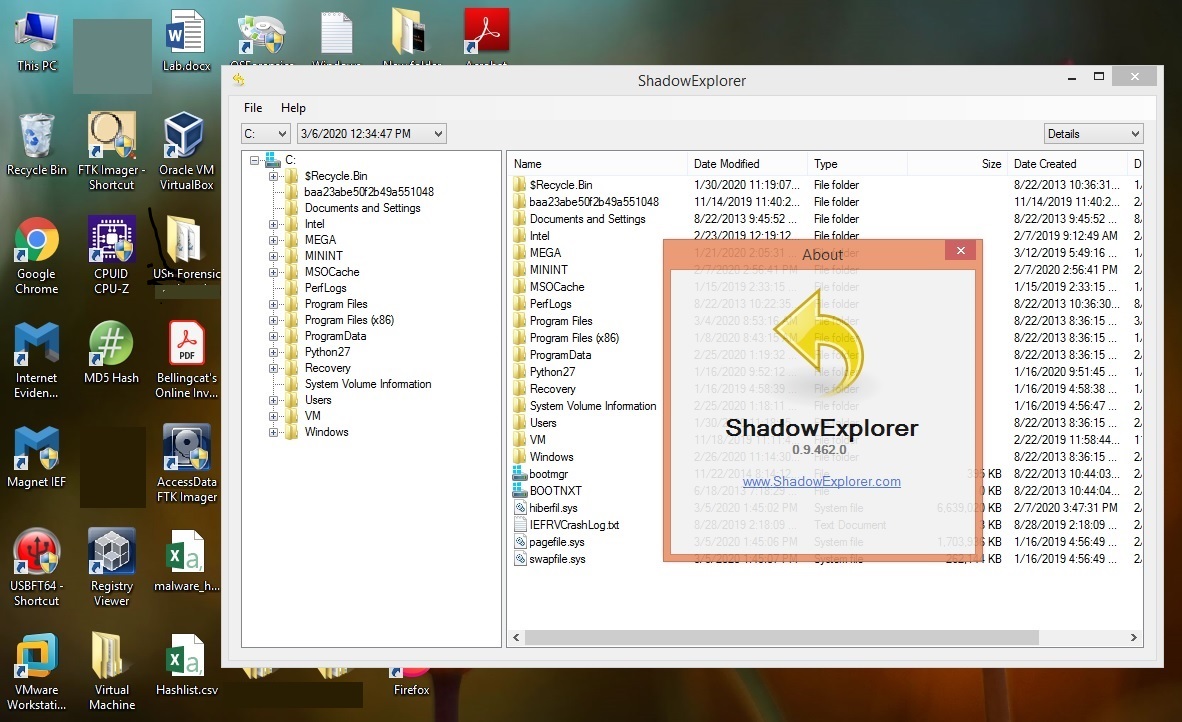The image size is (1182, 722).
Task: Sort files by the Date Modified column
Action: tap(725, 163)
